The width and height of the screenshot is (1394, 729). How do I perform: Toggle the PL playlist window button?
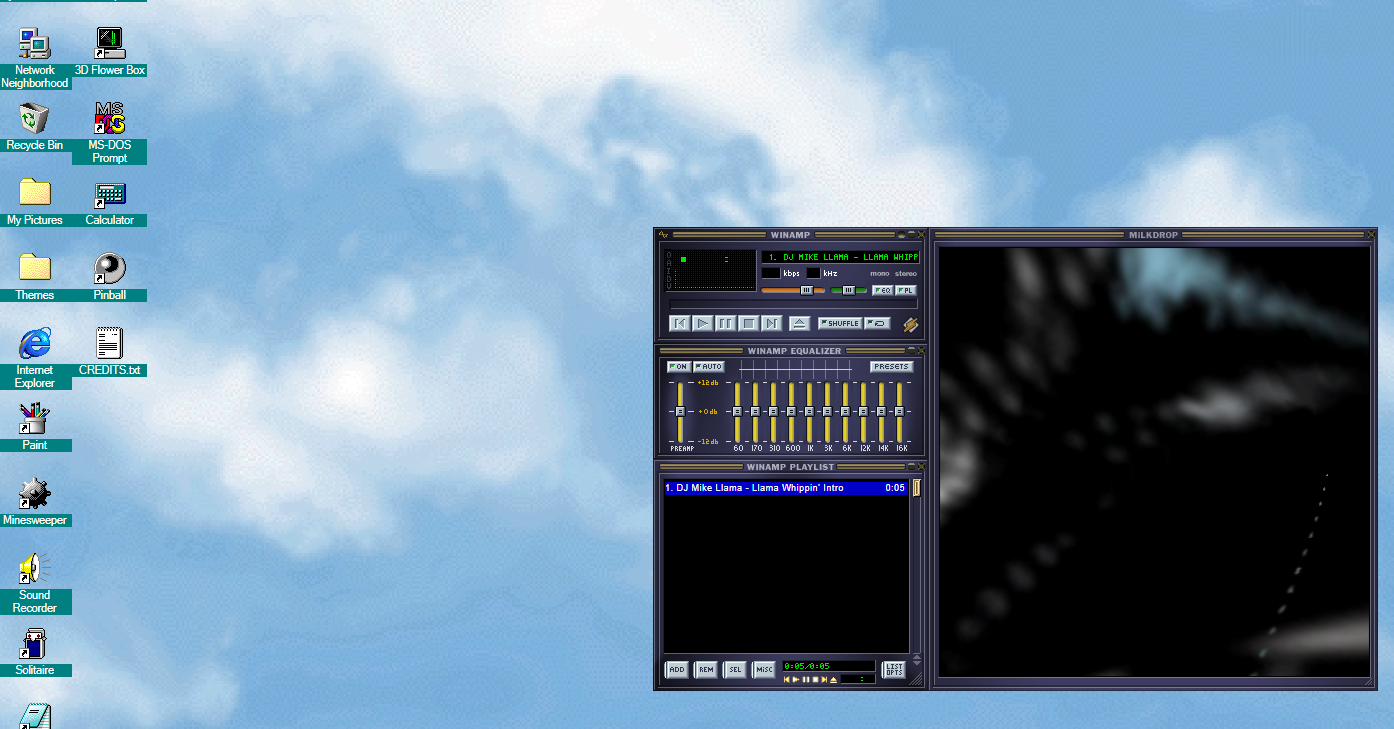[x=906, y=290]
